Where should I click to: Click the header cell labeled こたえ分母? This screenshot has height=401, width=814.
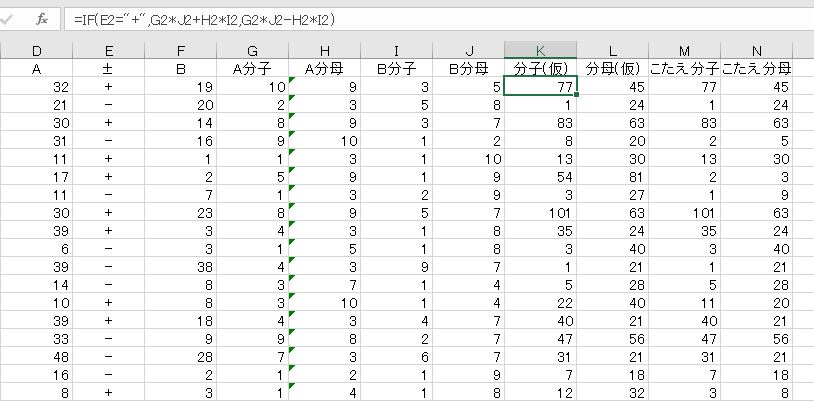point(756,69)
